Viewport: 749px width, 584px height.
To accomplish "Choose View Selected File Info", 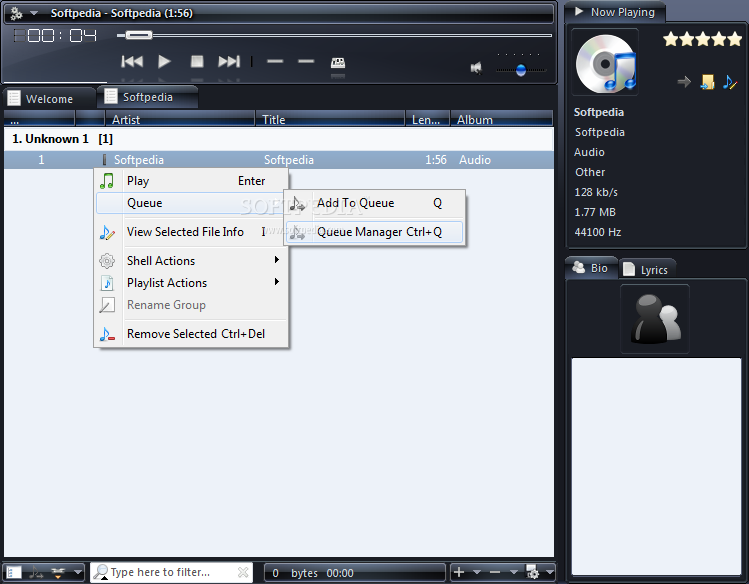I will [x=192, y=232].
